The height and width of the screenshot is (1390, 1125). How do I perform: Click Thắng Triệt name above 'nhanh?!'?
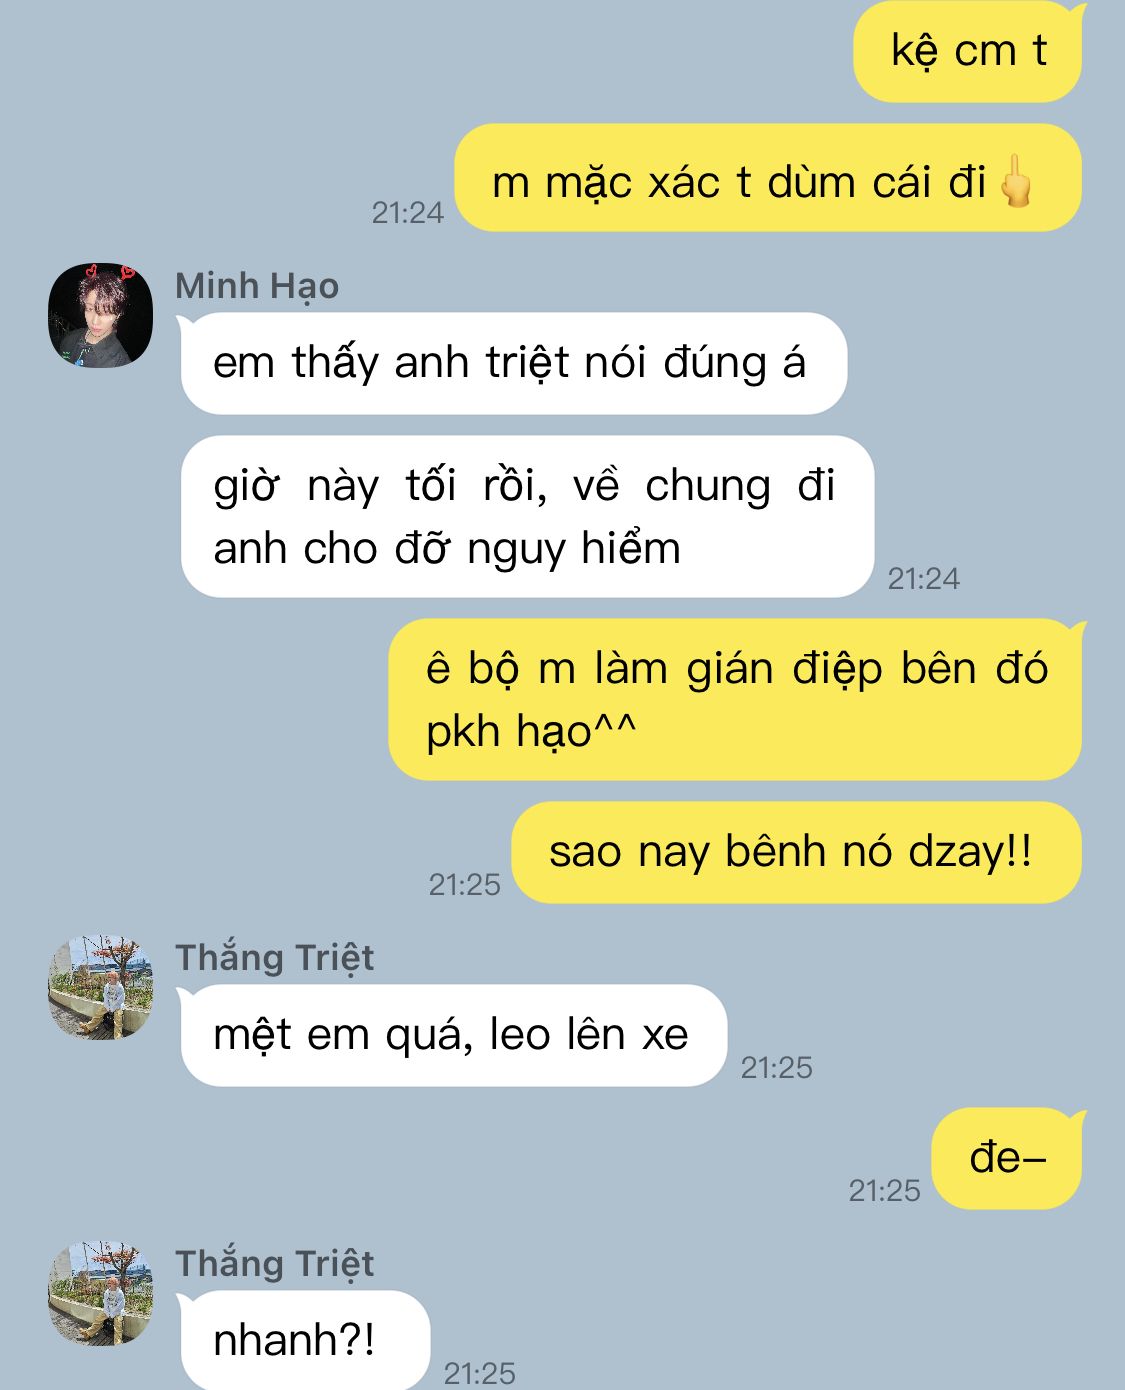tap(274, 1264)
